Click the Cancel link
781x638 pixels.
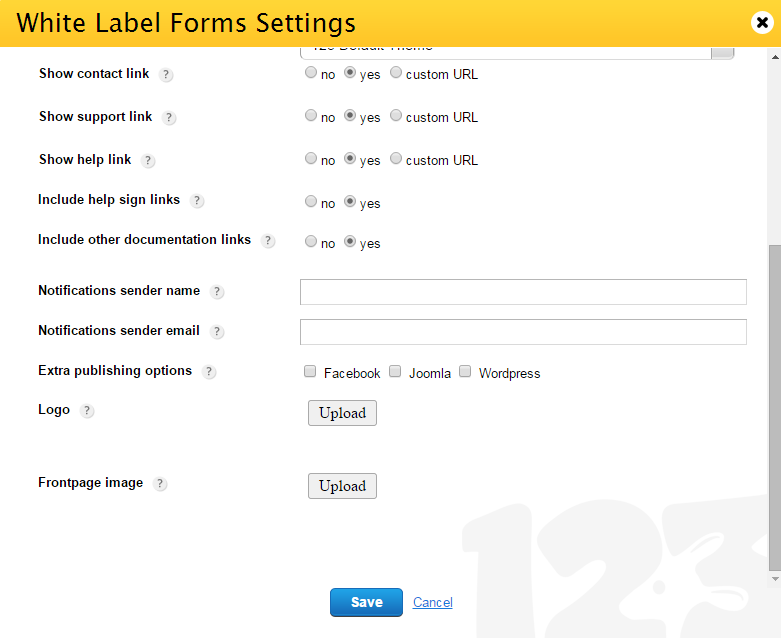pos(433,602)
